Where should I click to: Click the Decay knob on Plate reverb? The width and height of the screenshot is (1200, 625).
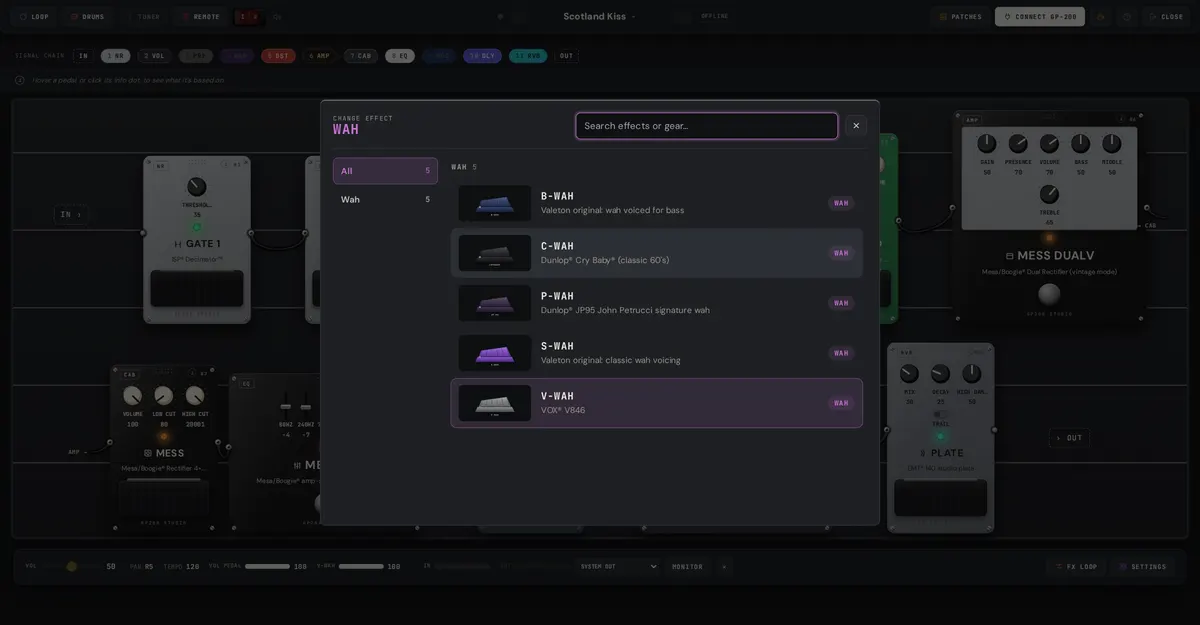(940, 374)
